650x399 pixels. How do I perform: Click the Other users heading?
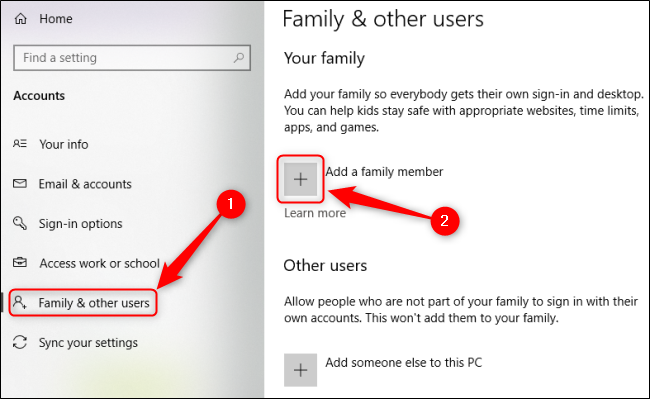pyautogui.click(x=325, y=266)
